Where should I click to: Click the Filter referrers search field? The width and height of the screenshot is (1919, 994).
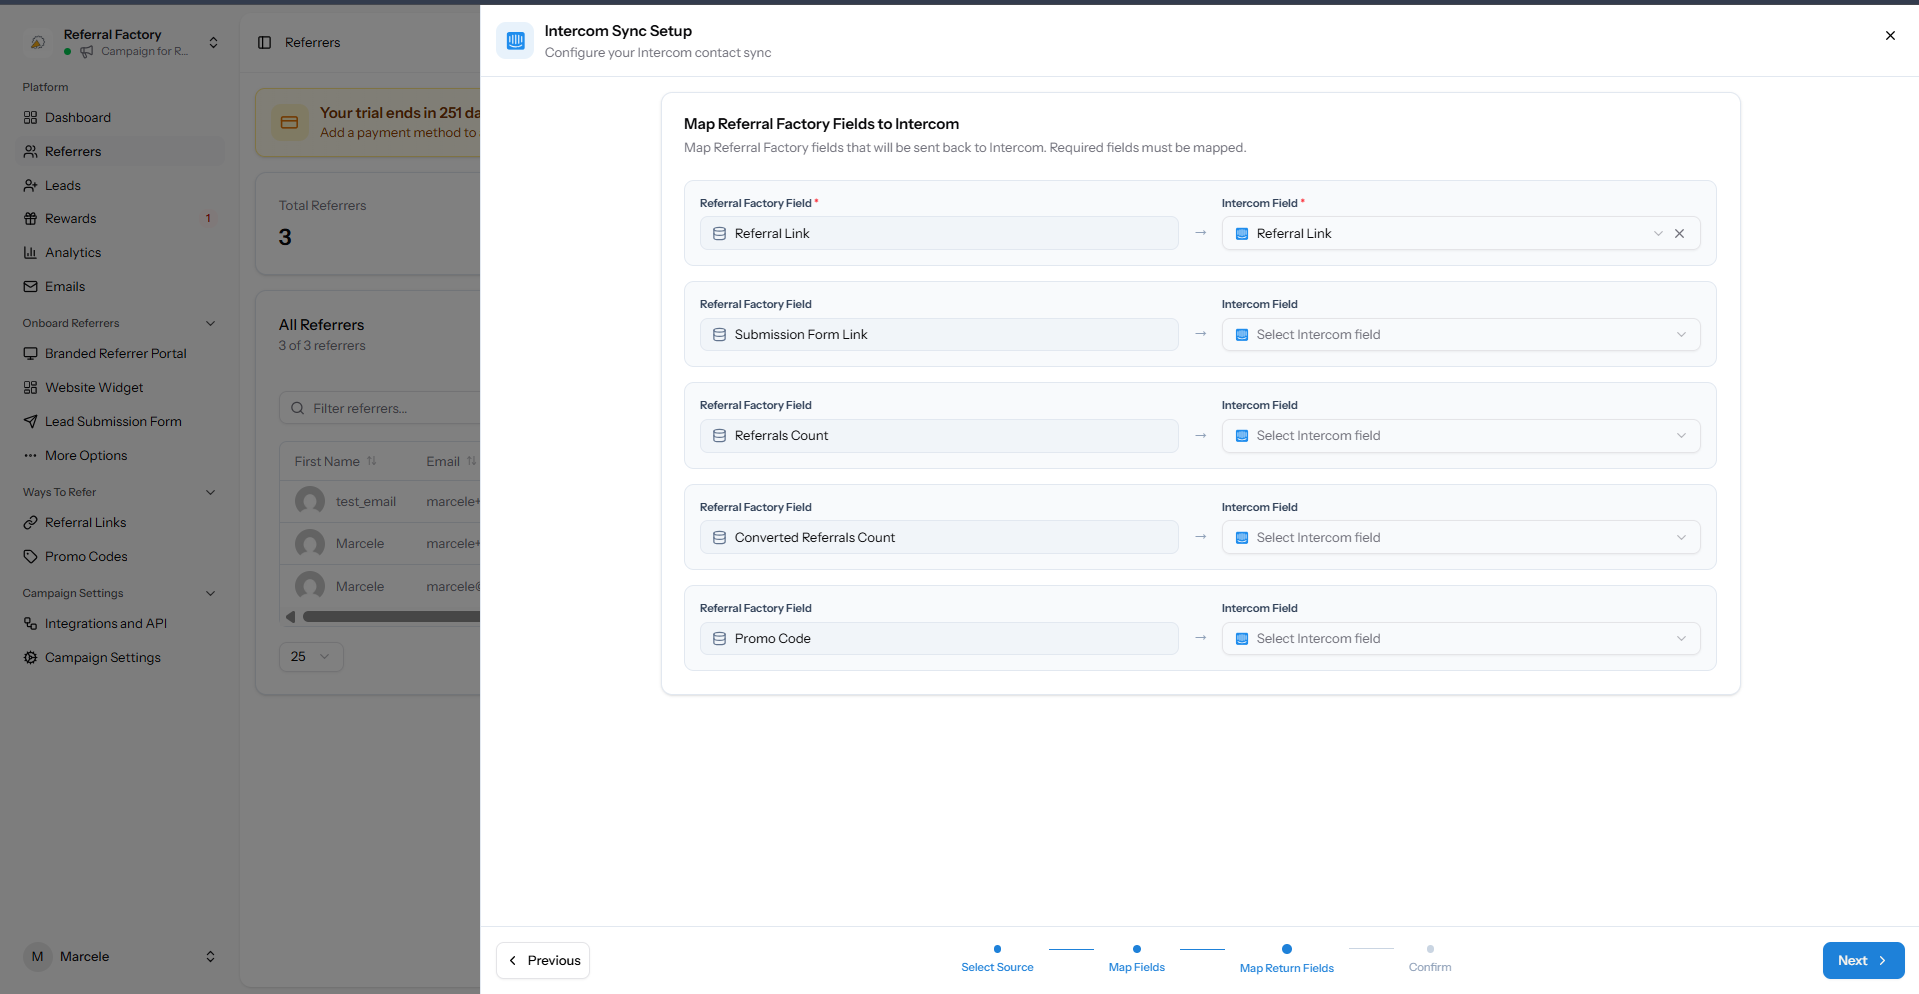[x=380, y=409]
